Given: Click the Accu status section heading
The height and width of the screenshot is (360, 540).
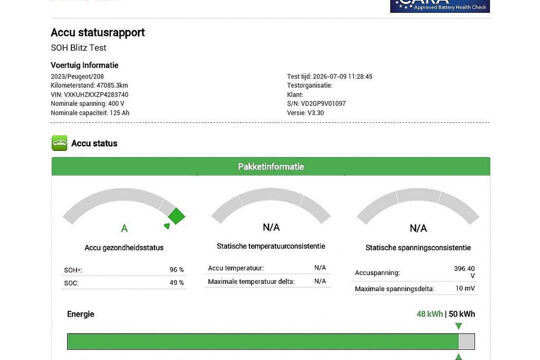Looking at the screenshot, I should coord(94,143).
